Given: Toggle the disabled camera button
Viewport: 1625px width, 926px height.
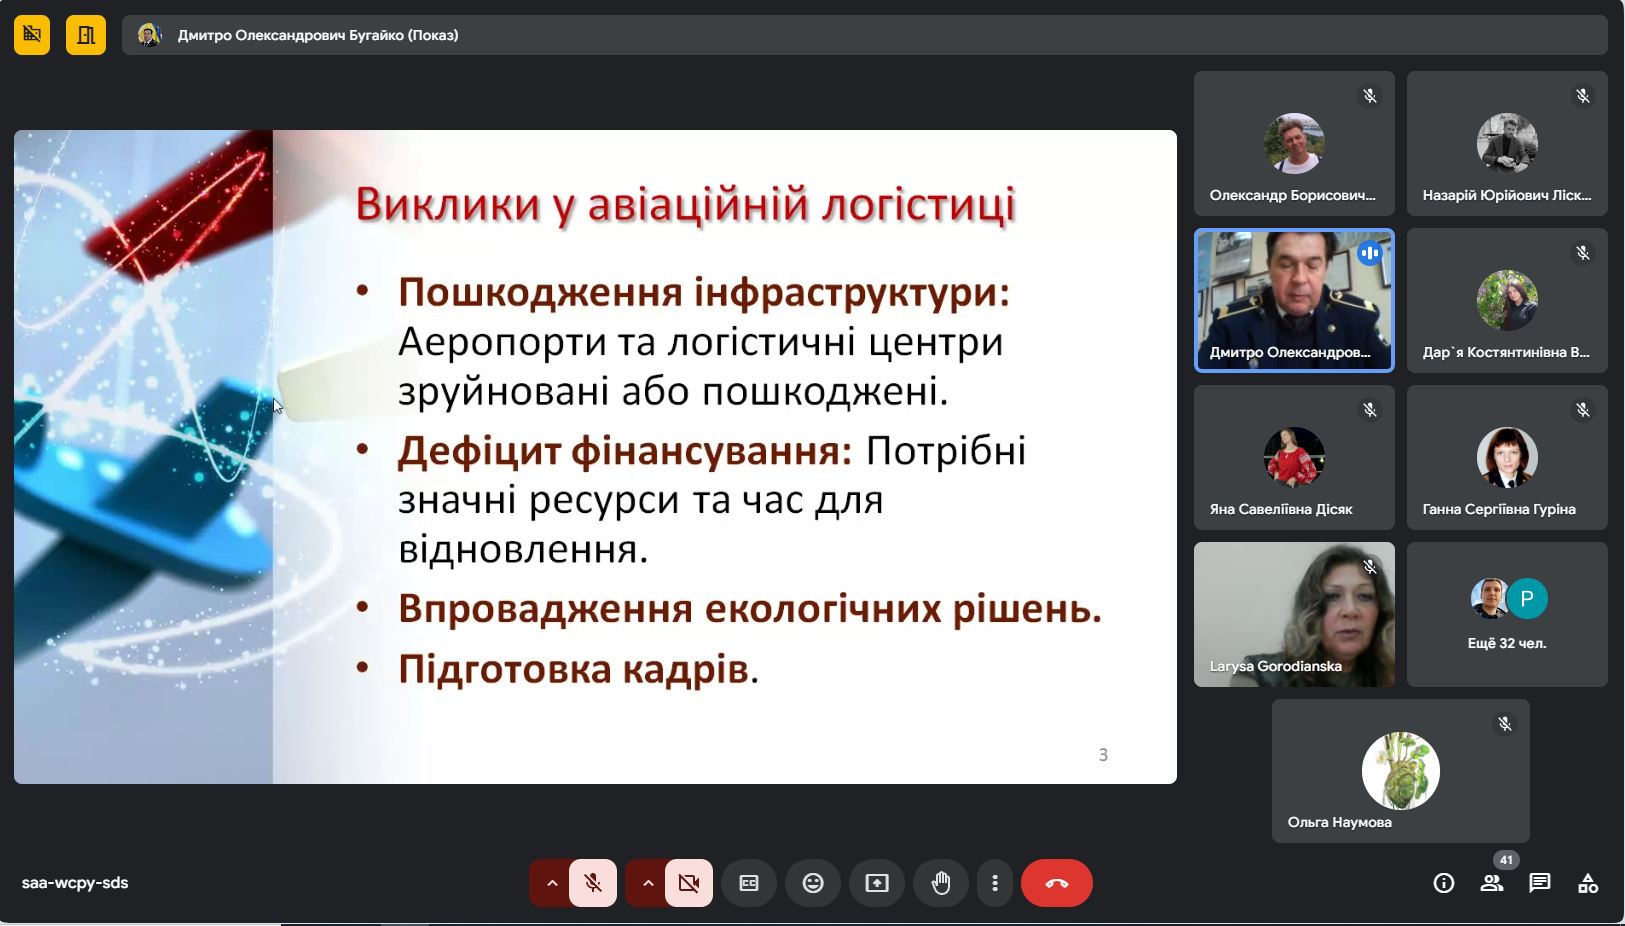Looking at the screenshot, I should 688,883.
